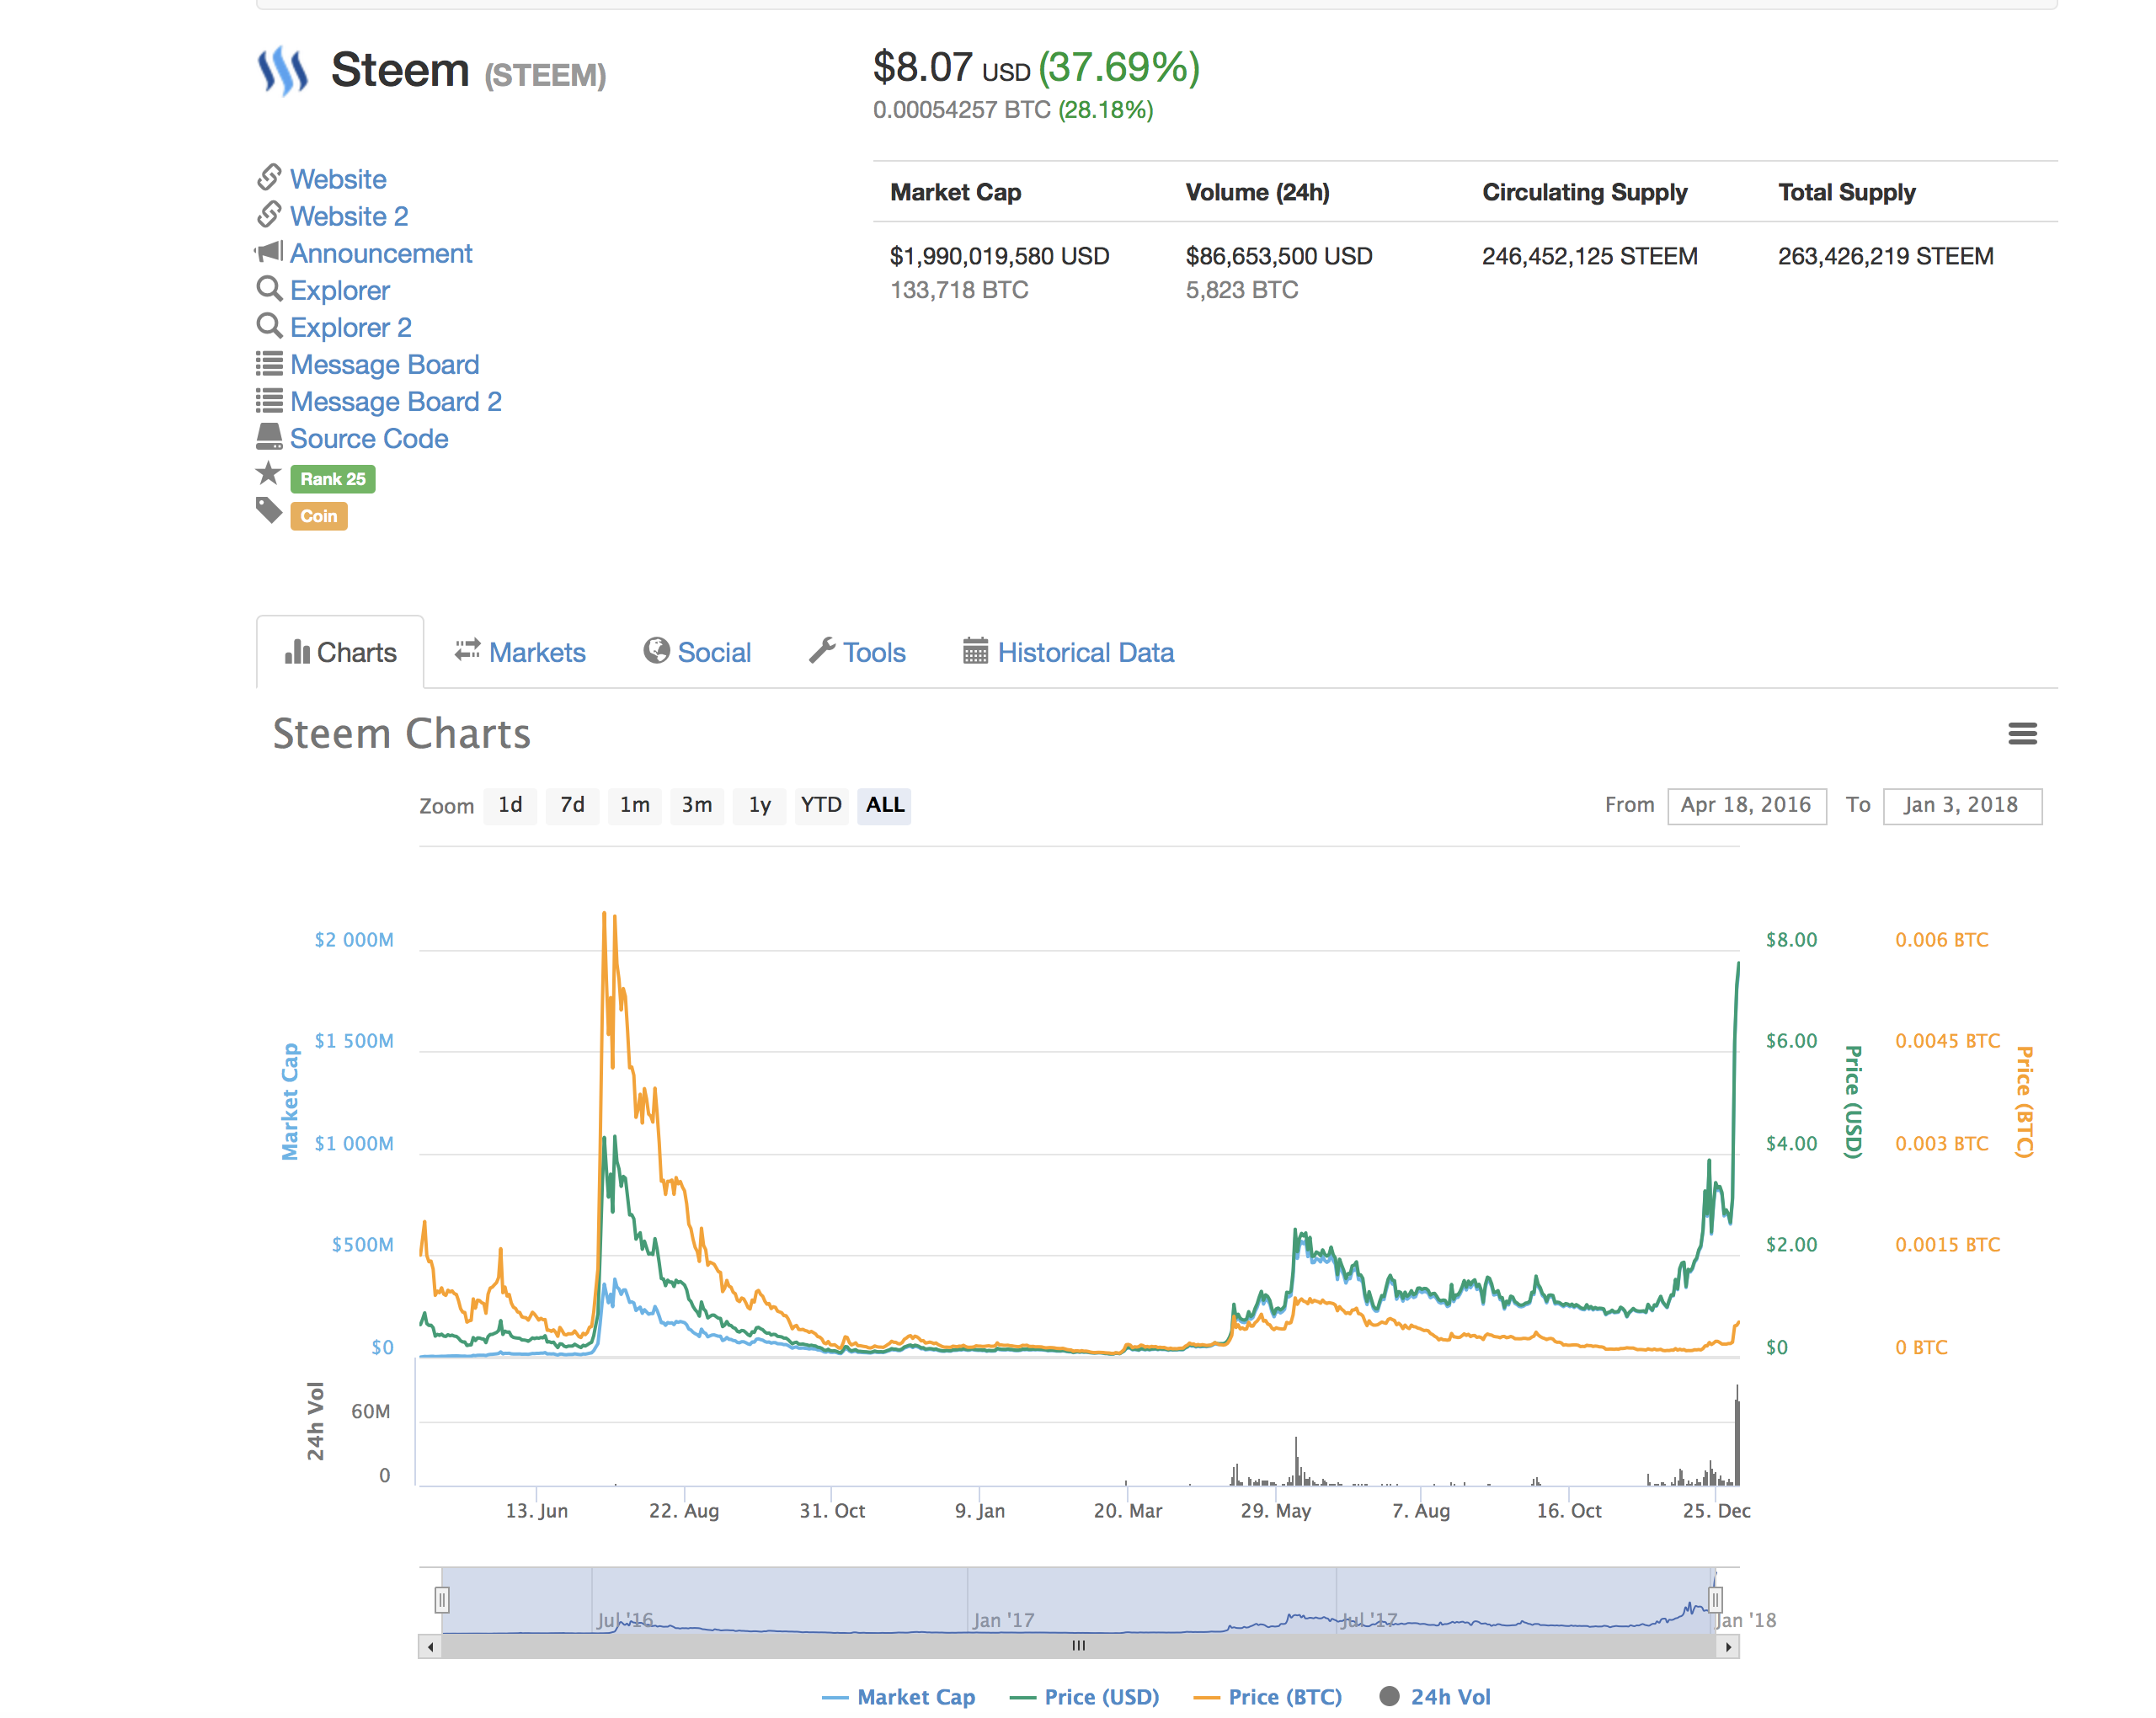
Task: Open the Explorer link
Action: click(340, 290)
